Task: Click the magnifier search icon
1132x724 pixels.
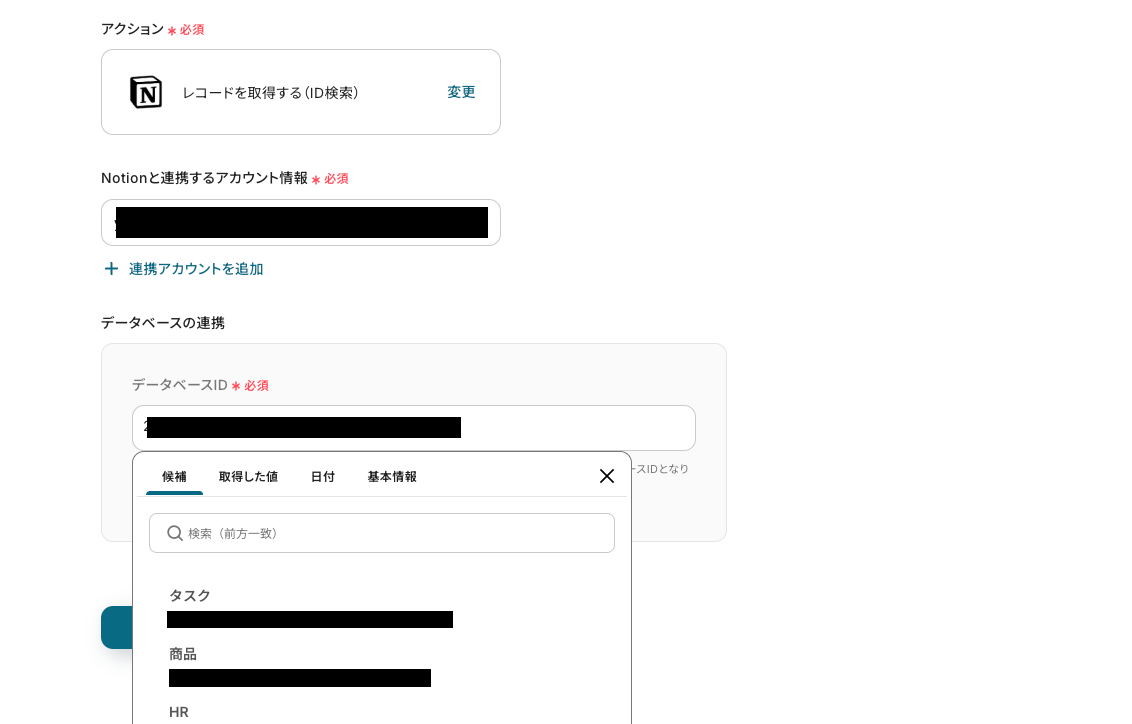Action: pyautogui.click(x=175, y=533)
